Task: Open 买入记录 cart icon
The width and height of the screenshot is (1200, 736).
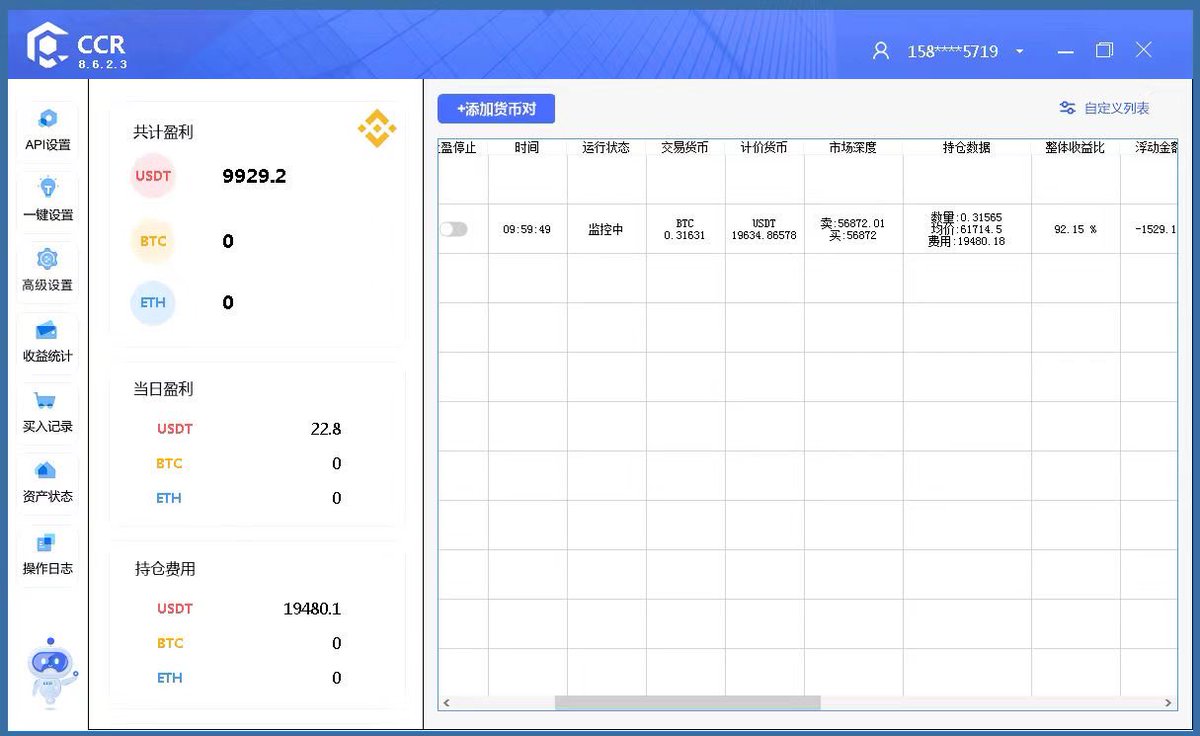Action: [x=45, y=401]
